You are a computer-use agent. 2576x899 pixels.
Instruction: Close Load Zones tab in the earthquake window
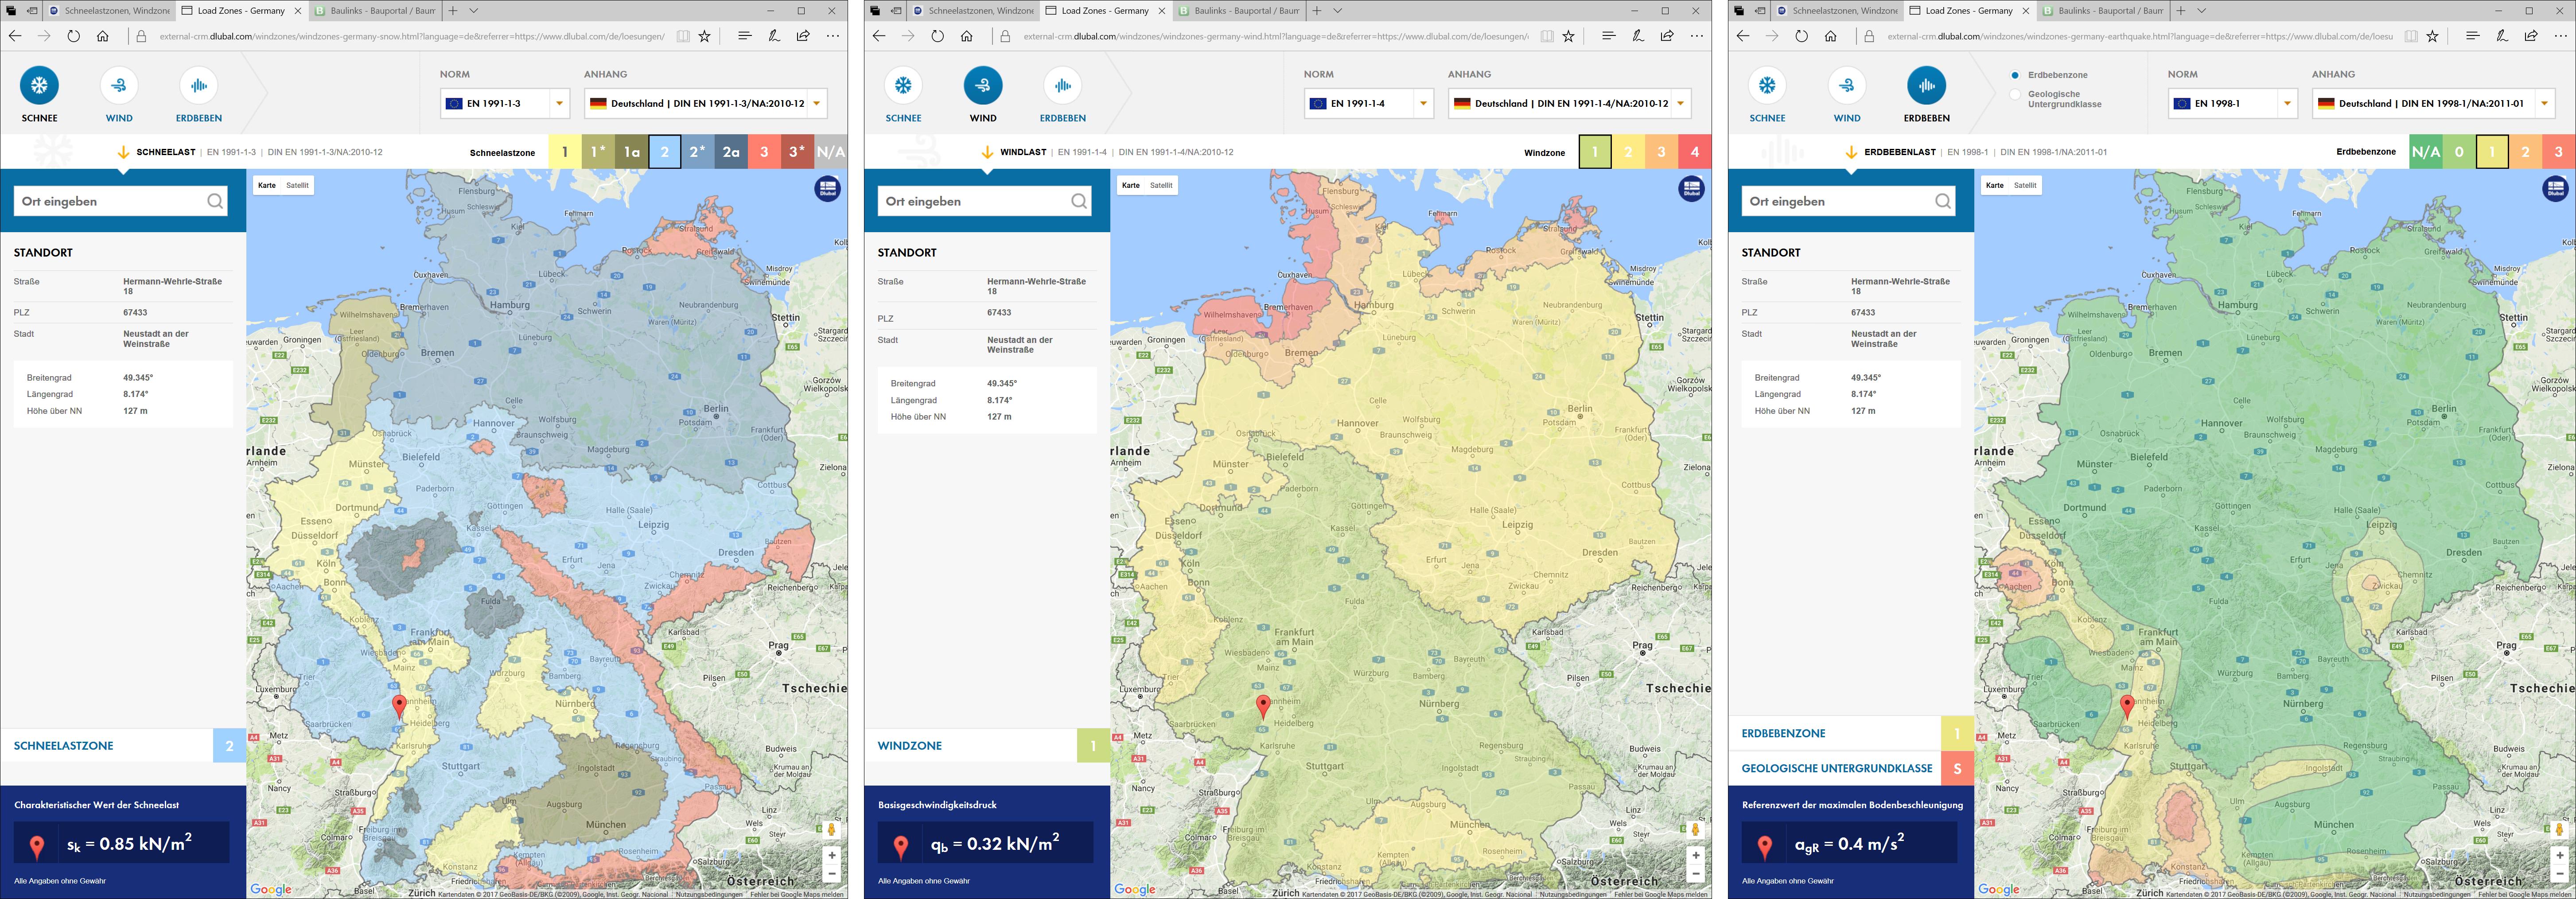coord(2026,11)
